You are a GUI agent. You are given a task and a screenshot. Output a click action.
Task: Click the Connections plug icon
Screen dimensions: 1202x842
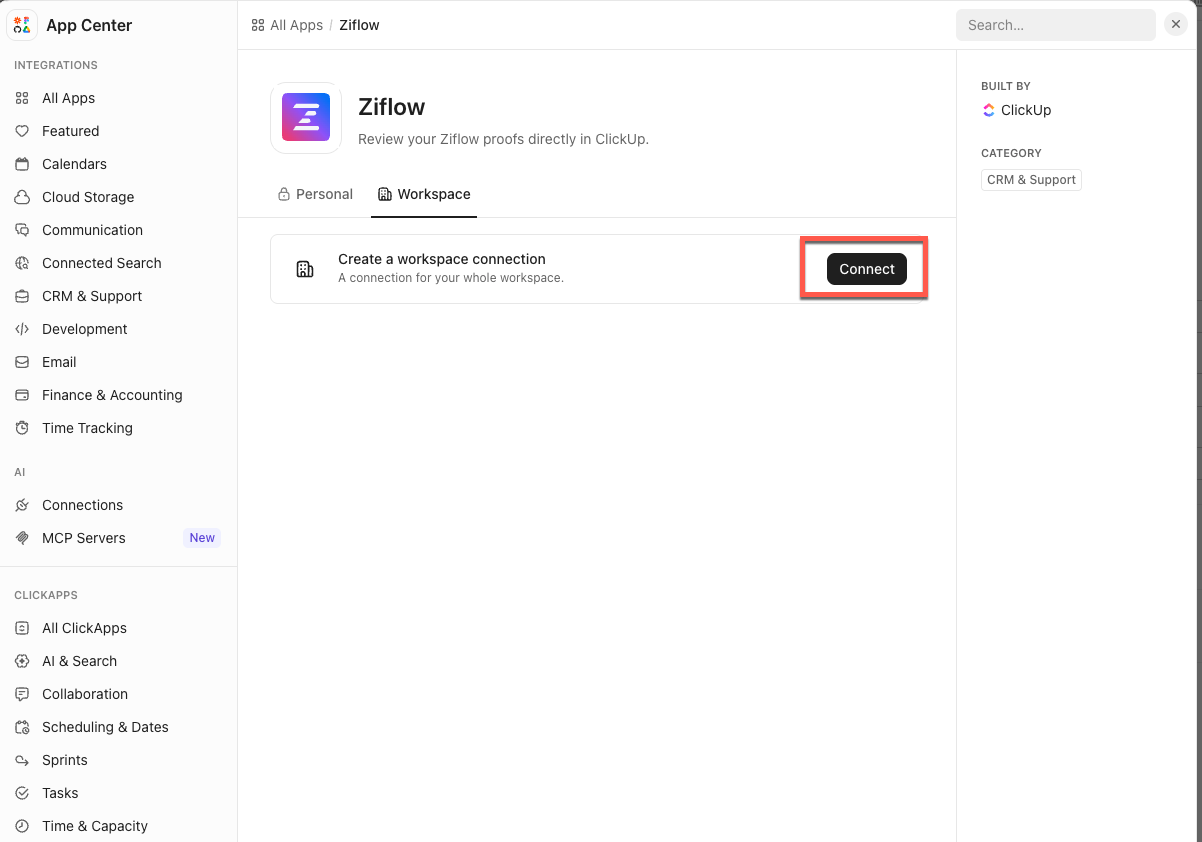pos(22,505)
